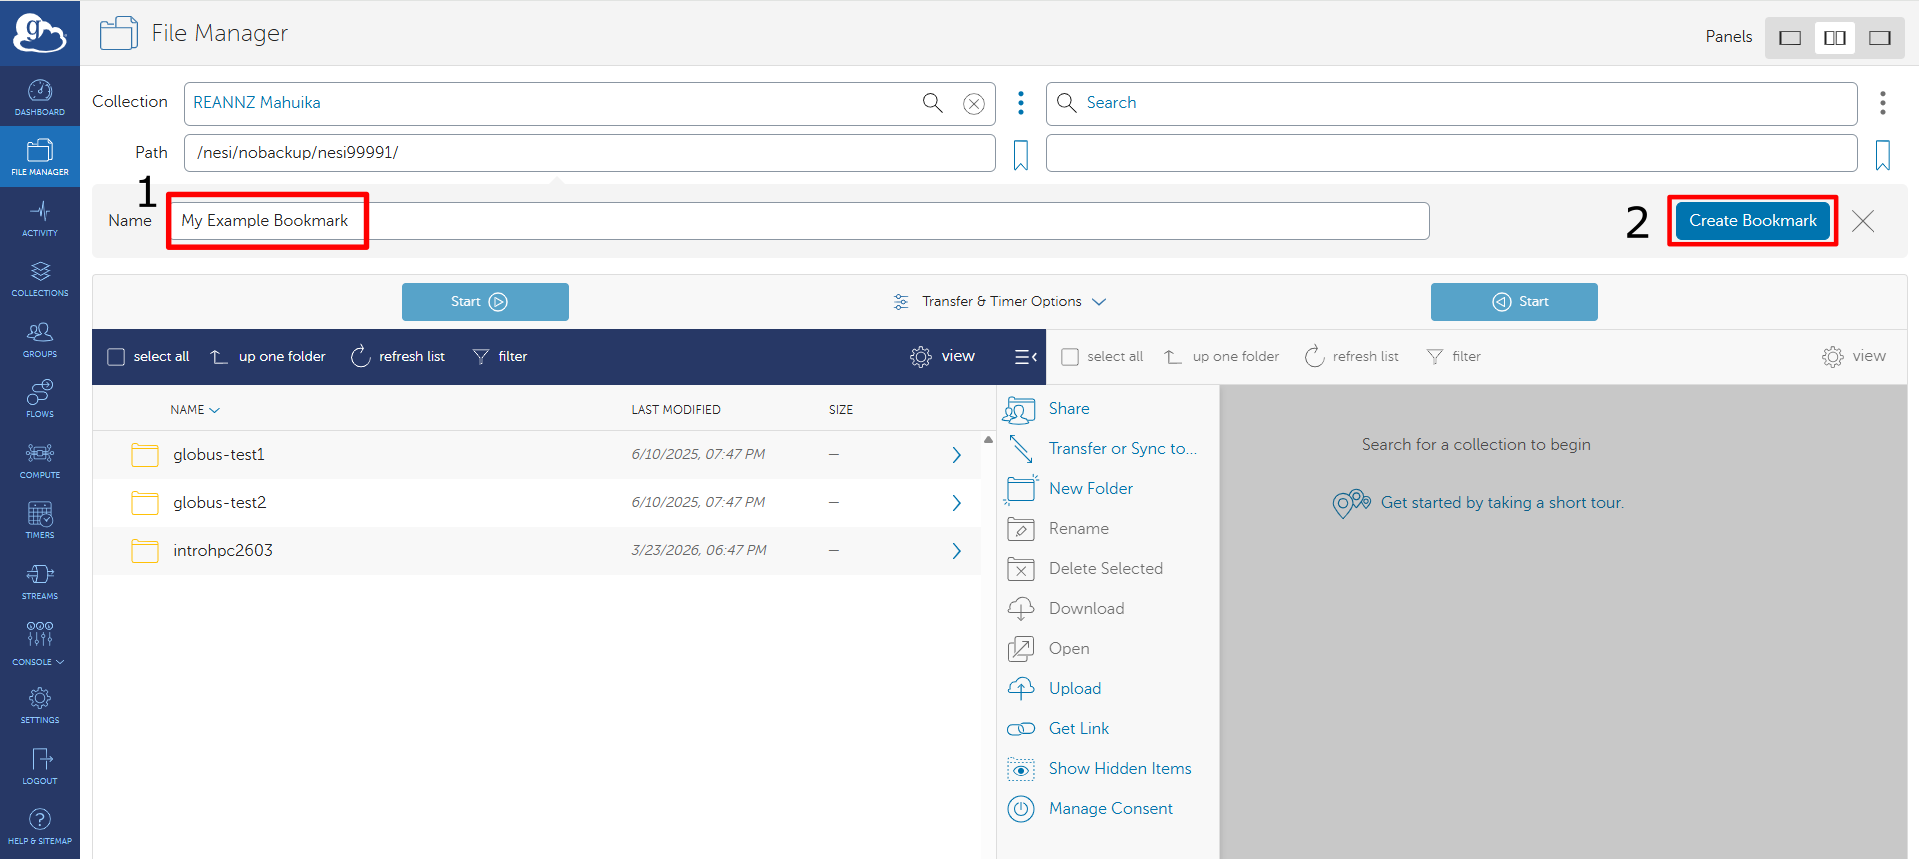Image resolution: width=1919 pixels, height=859 pixels.
Task: Select the globus-test2 folder row
Action: (x=537, y=503)
